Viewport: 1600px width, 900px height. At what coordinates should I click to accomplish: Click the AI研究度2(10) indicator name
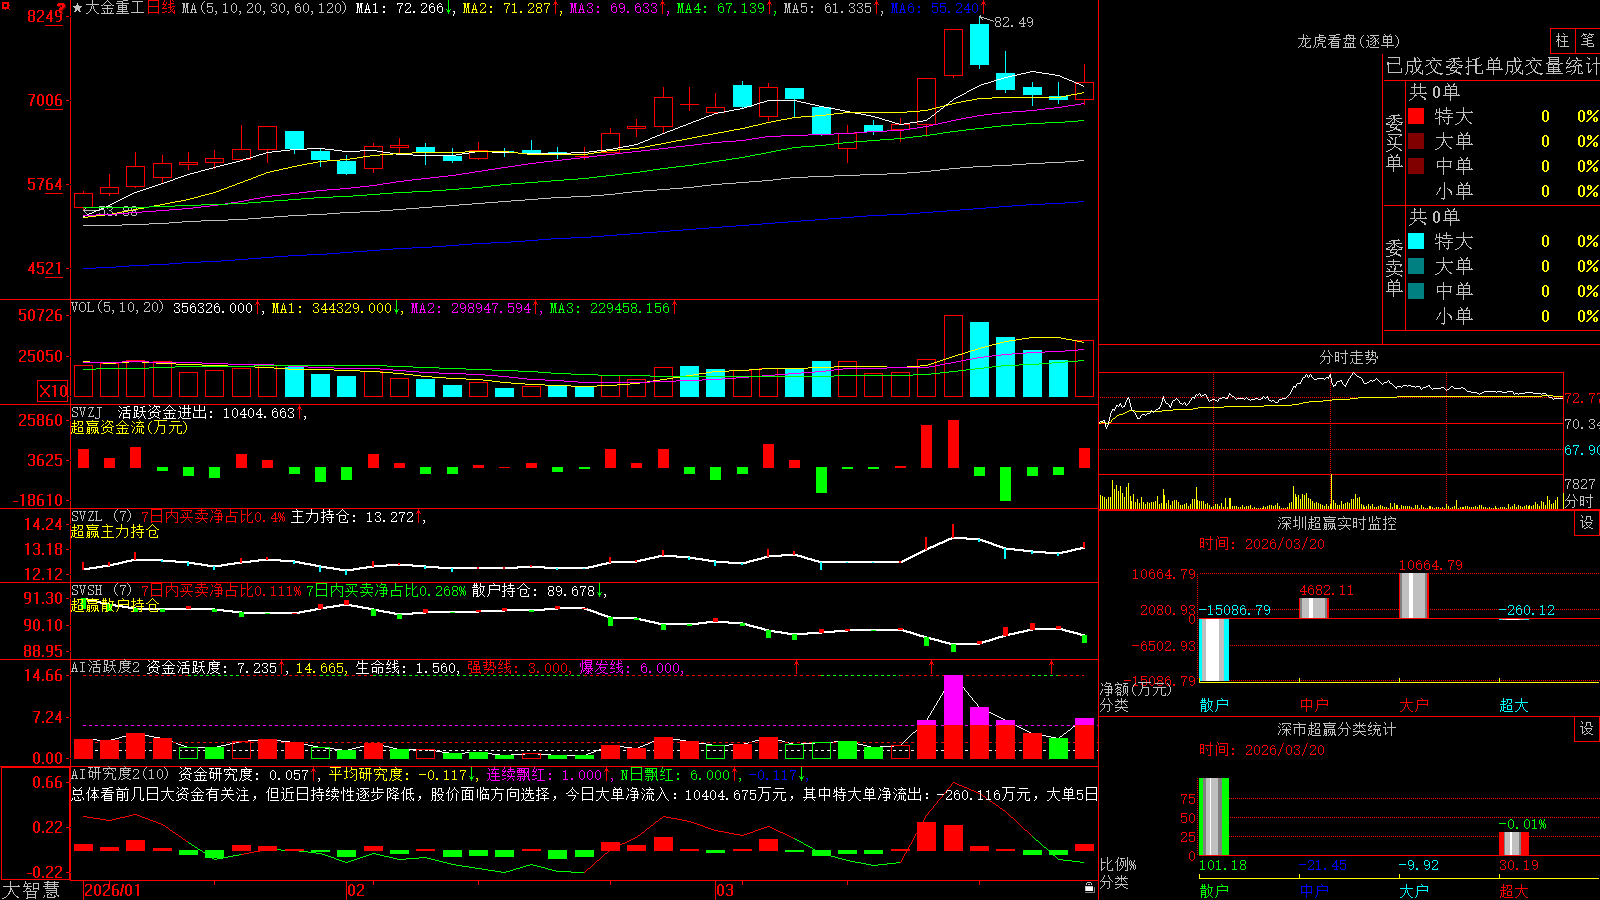coord(120,774)
